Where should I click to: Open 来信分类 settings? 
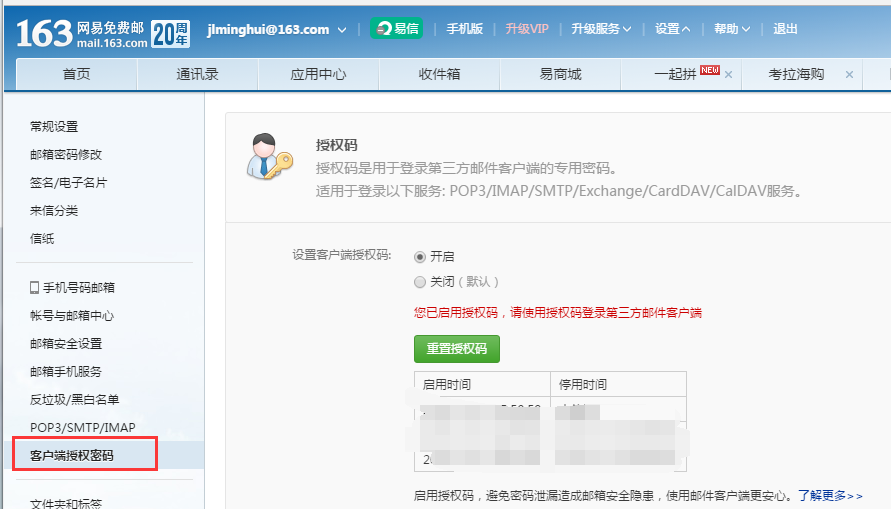coord(54,210)
